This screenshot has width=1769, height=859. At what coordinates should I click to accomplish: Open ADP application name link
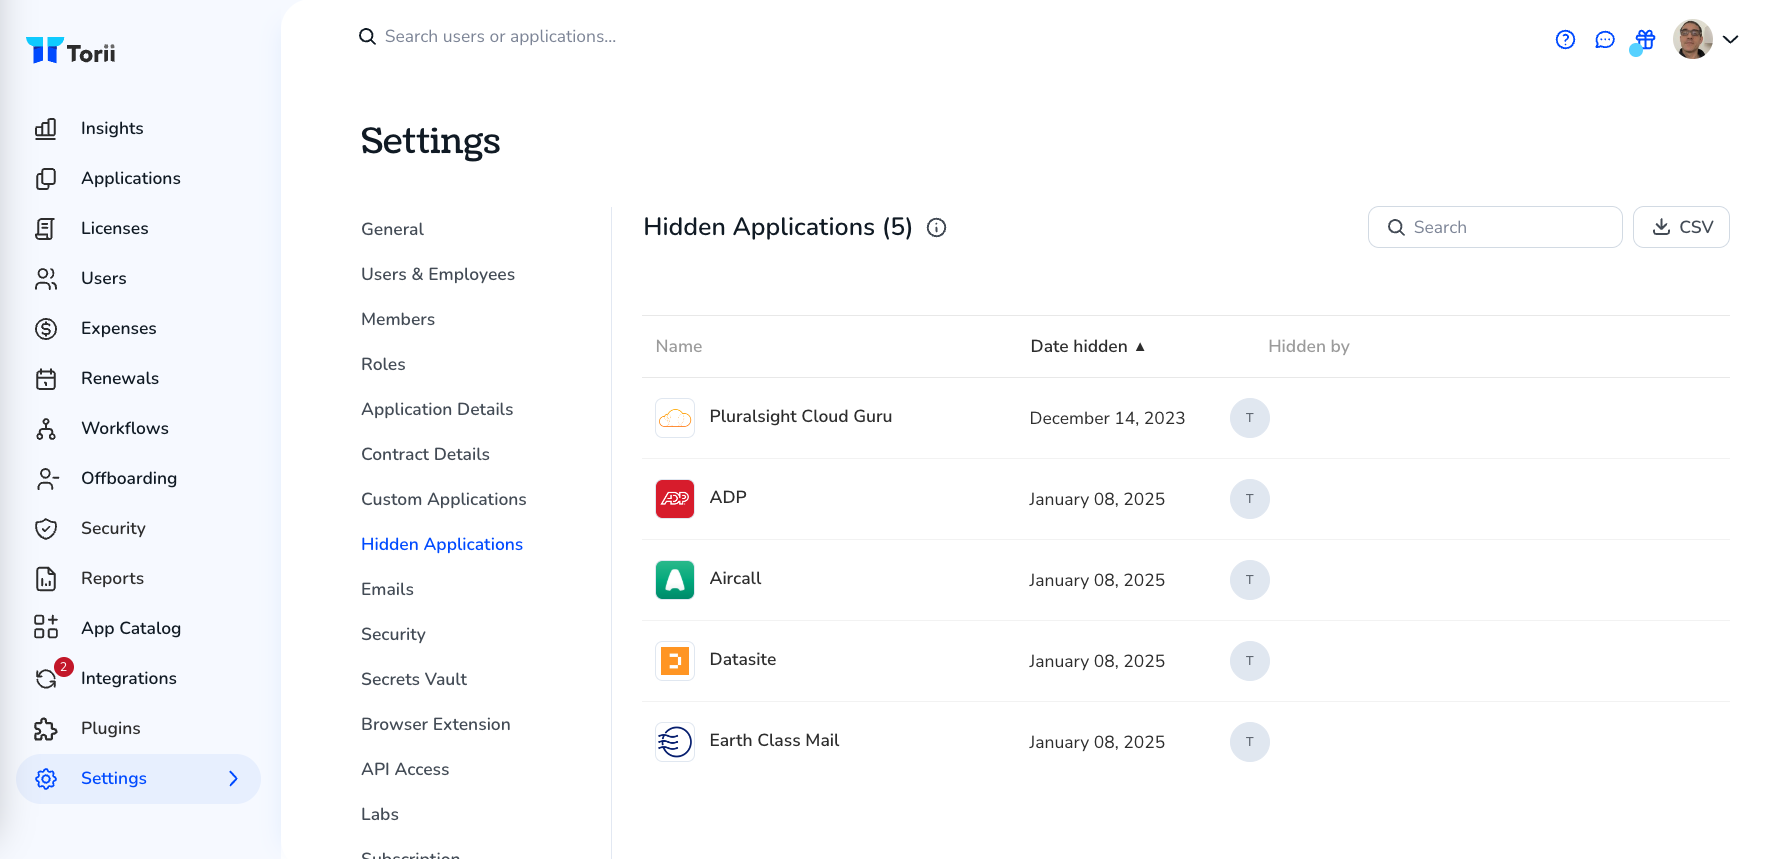tap(728, 497)
